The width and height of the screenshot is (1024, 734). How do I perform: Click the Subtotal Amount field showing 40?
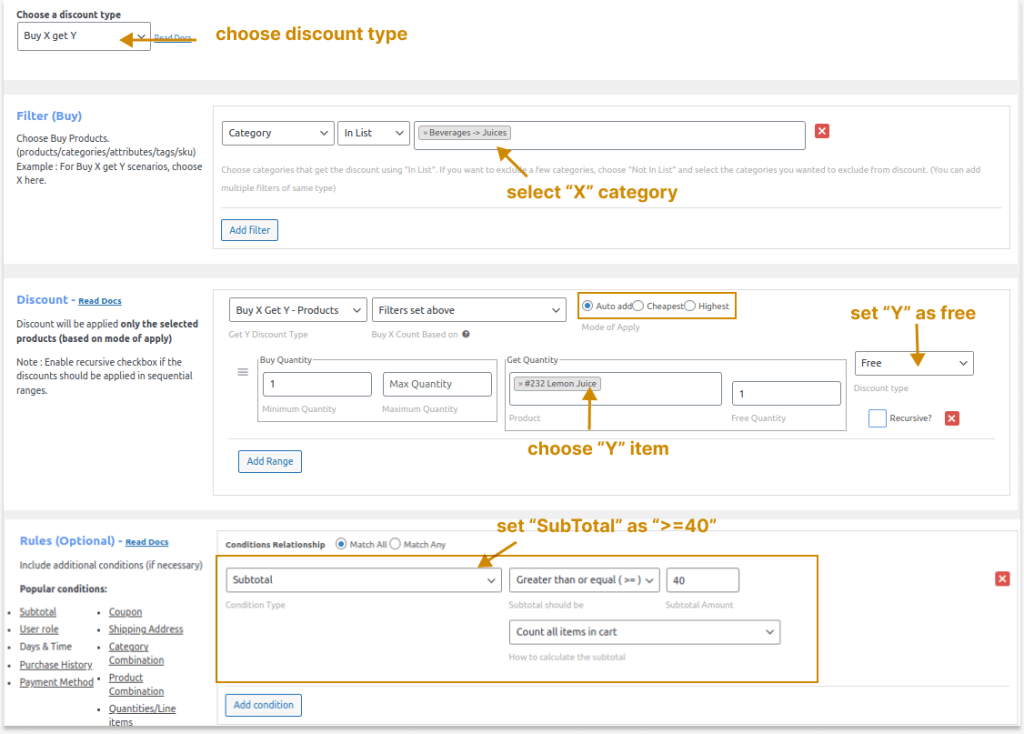pyautogui.click(x=702, y=579)
